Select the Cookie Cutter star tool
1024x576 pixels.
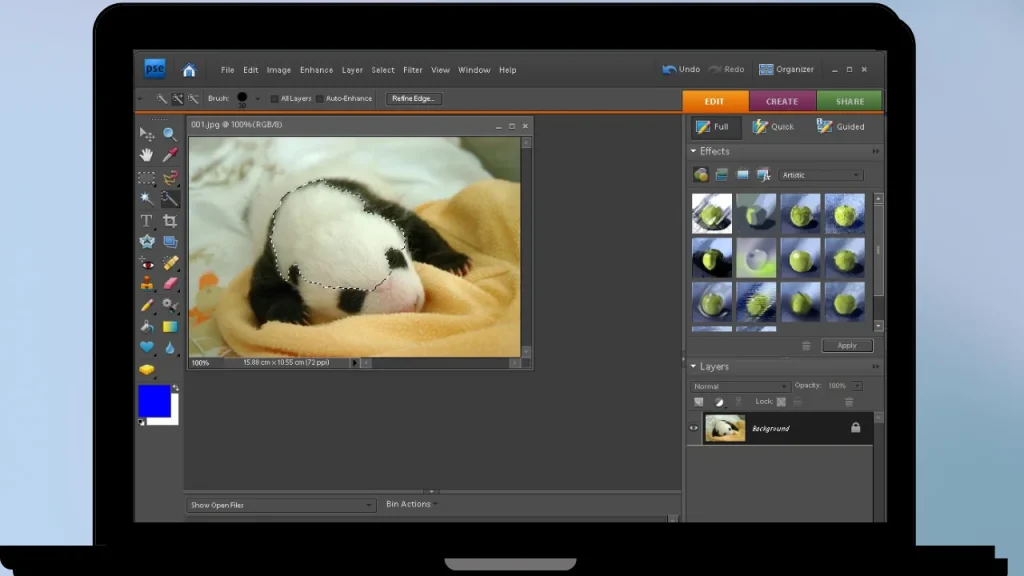[x=146, y=242]
